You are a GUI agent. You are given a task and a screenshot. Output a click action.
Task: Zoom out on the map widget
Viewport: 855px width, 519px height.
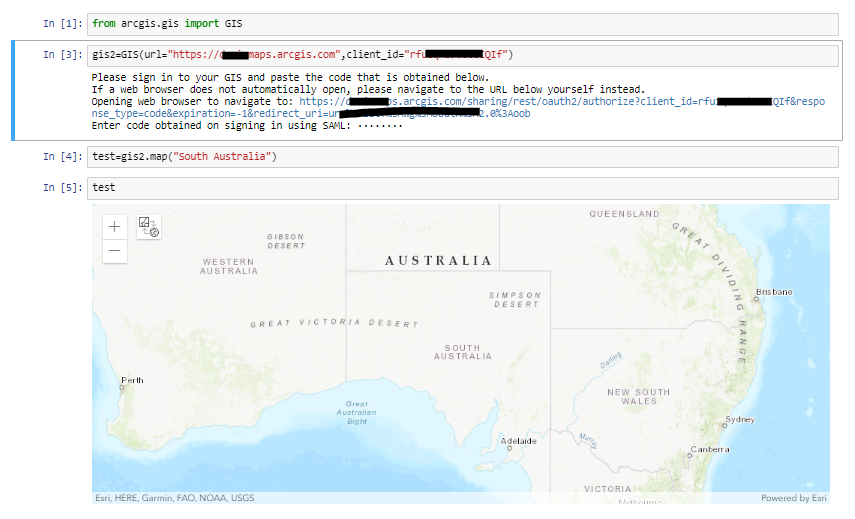(x=115, y=251)
